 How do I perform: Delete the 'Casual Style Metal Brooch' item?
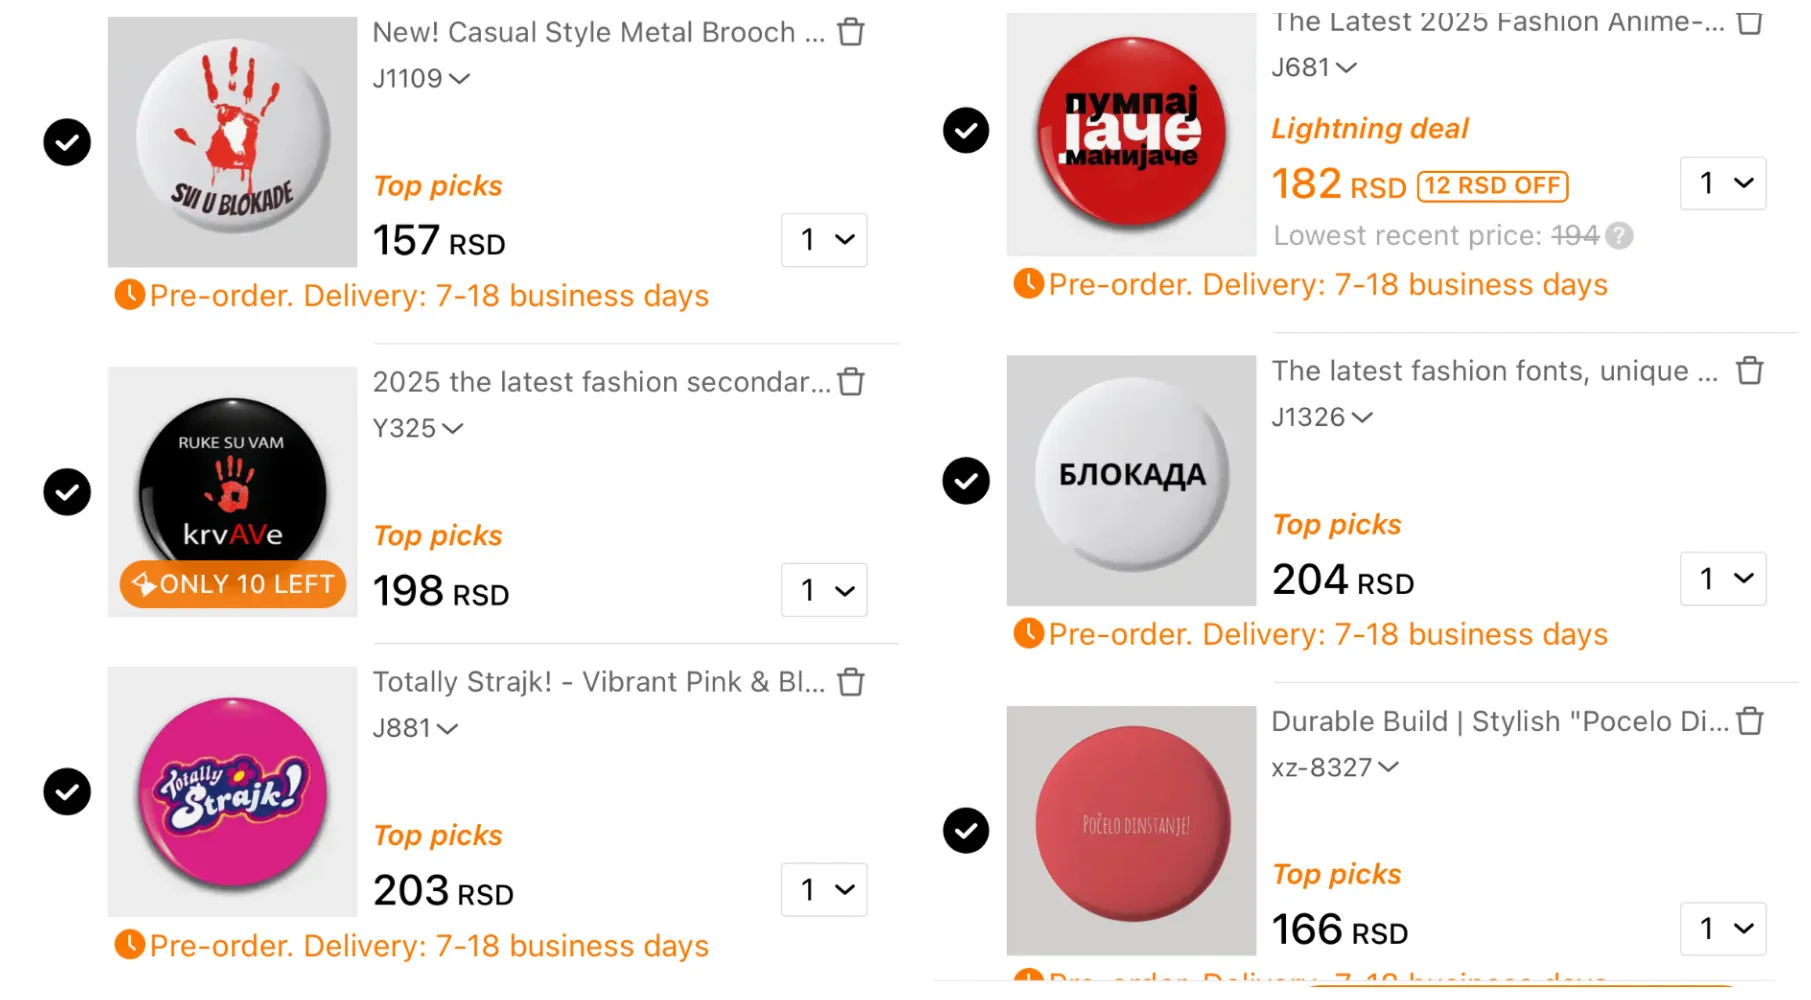point(851,31)
